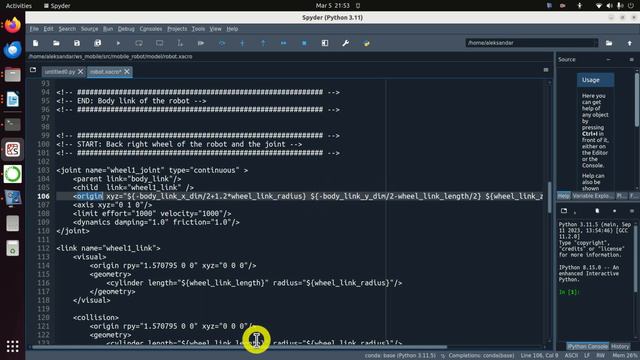Click the debugger execute current line icon
Viewport: 640px width, 360px height.
(222, 43)
